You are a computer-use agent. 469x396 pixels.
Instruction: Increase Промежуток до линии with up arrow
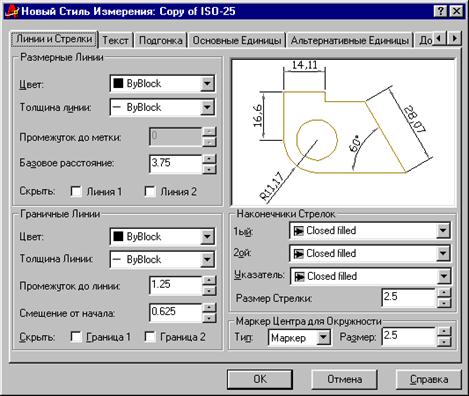pos(209,280)
